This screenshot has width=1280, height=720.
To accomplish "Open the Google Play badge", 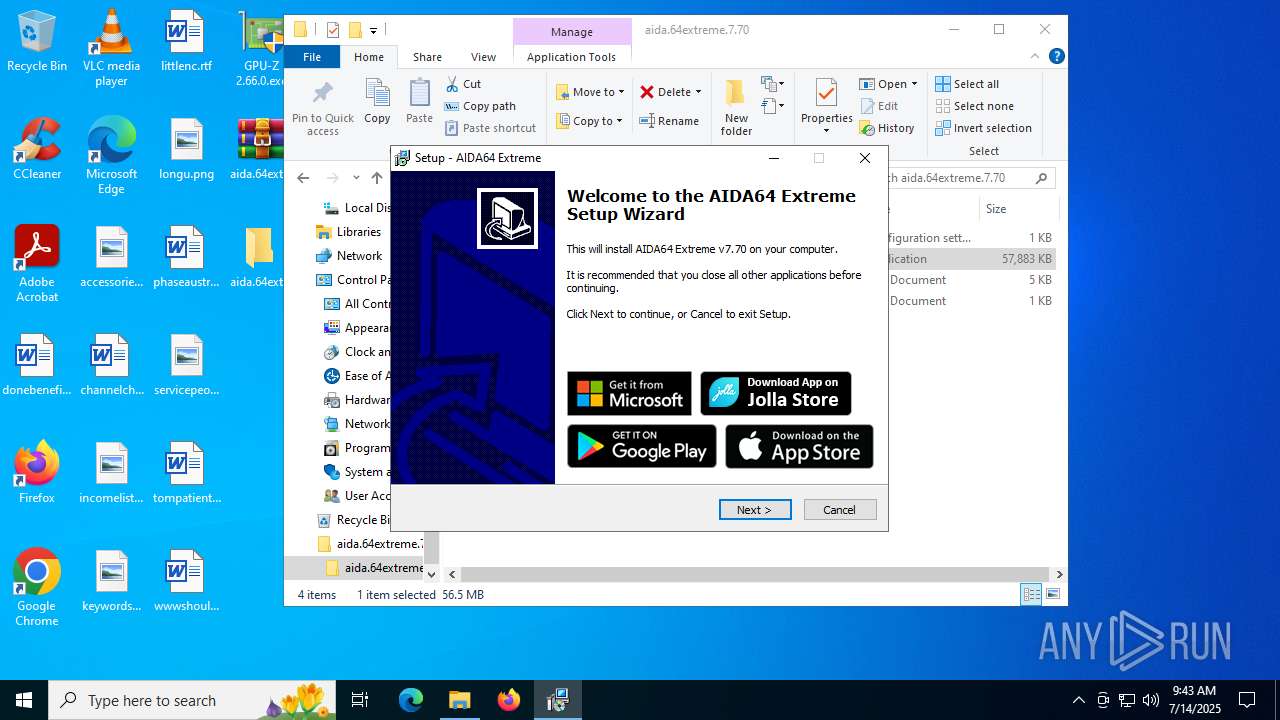I will pos(642,446).
